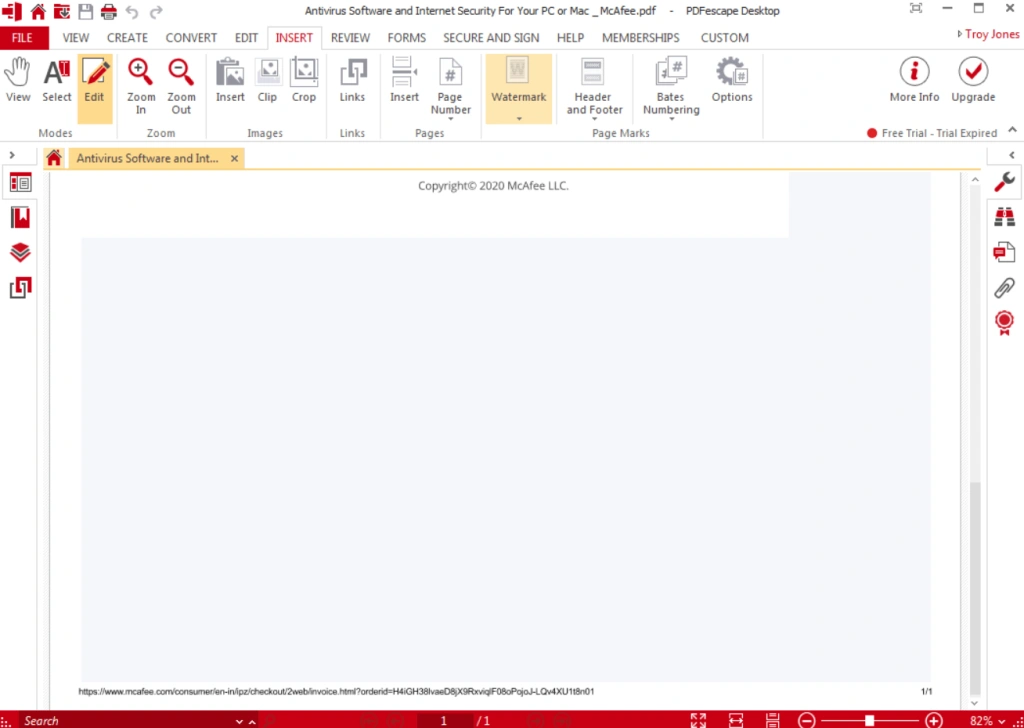
Task: Click the Zoom Out magnifier
Action: tap(181, 86)
